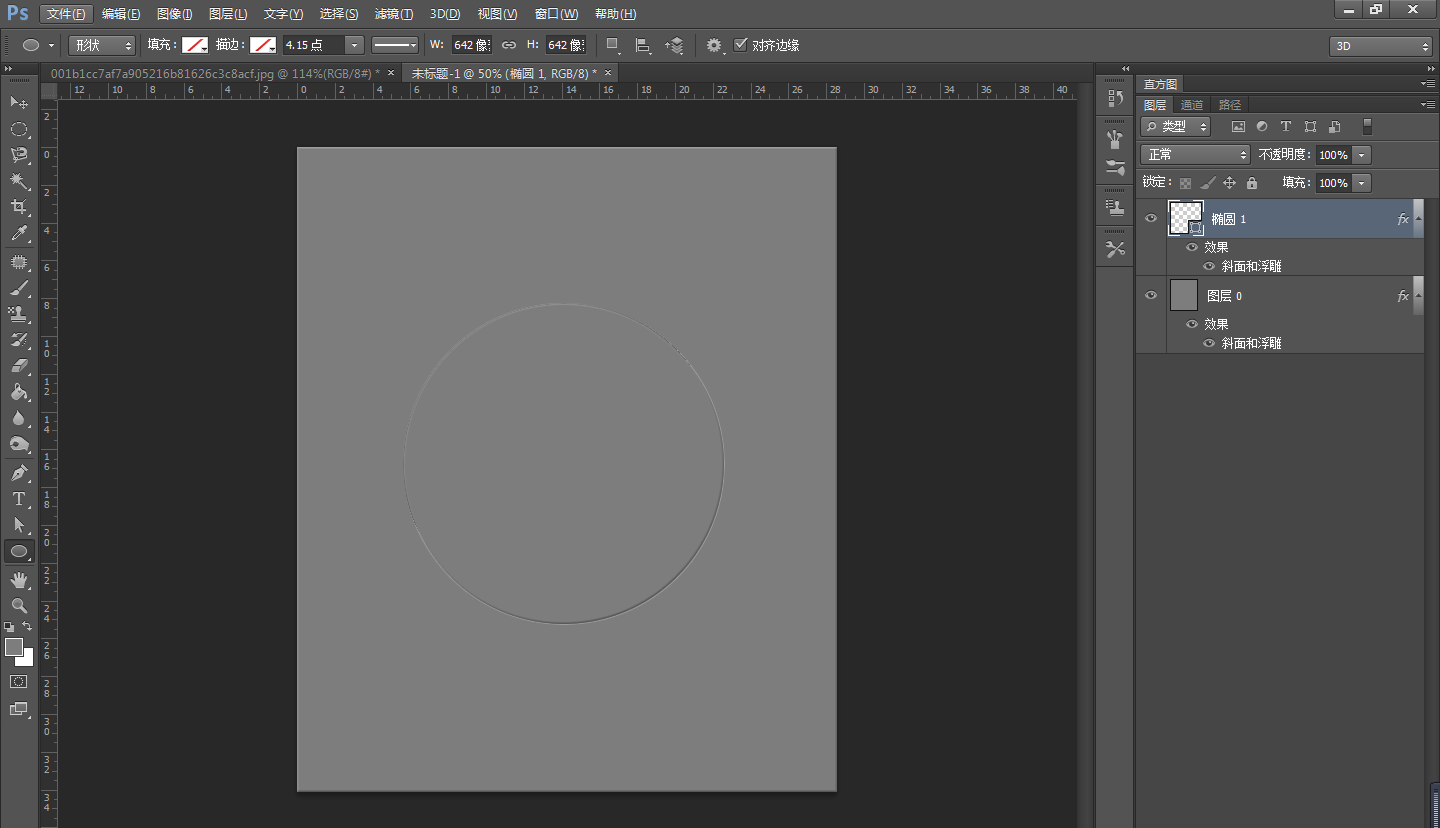Select the Crop tool

click(x=18, y=207)
